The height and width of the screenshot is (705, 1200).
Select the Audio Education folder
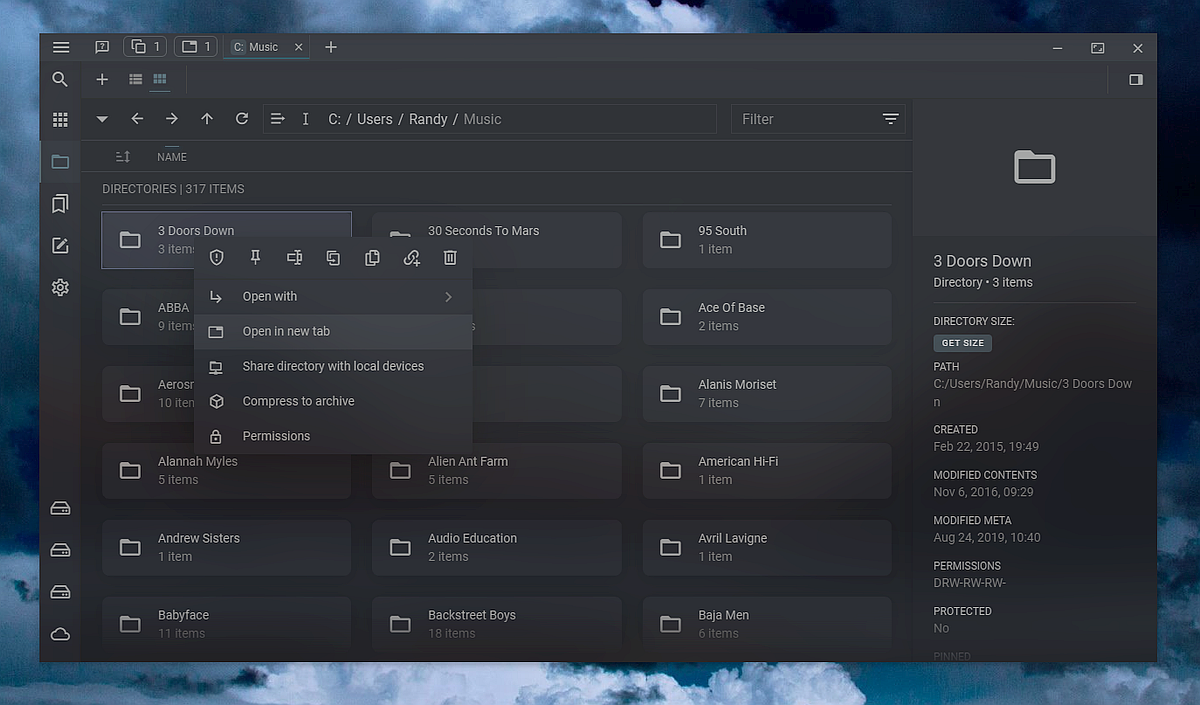pyautogui.click(x=496, y=547)
